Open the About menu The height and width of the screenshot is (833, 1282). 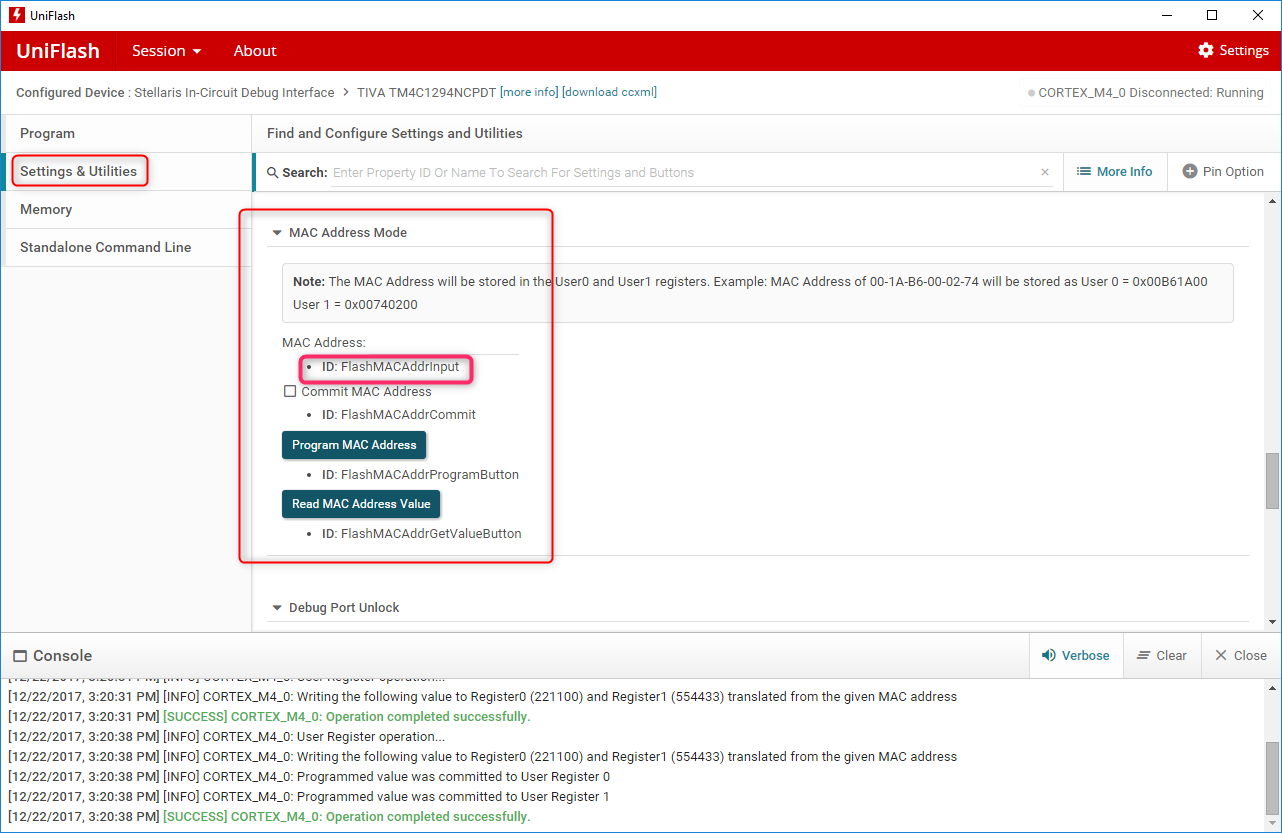coord(255,51)
